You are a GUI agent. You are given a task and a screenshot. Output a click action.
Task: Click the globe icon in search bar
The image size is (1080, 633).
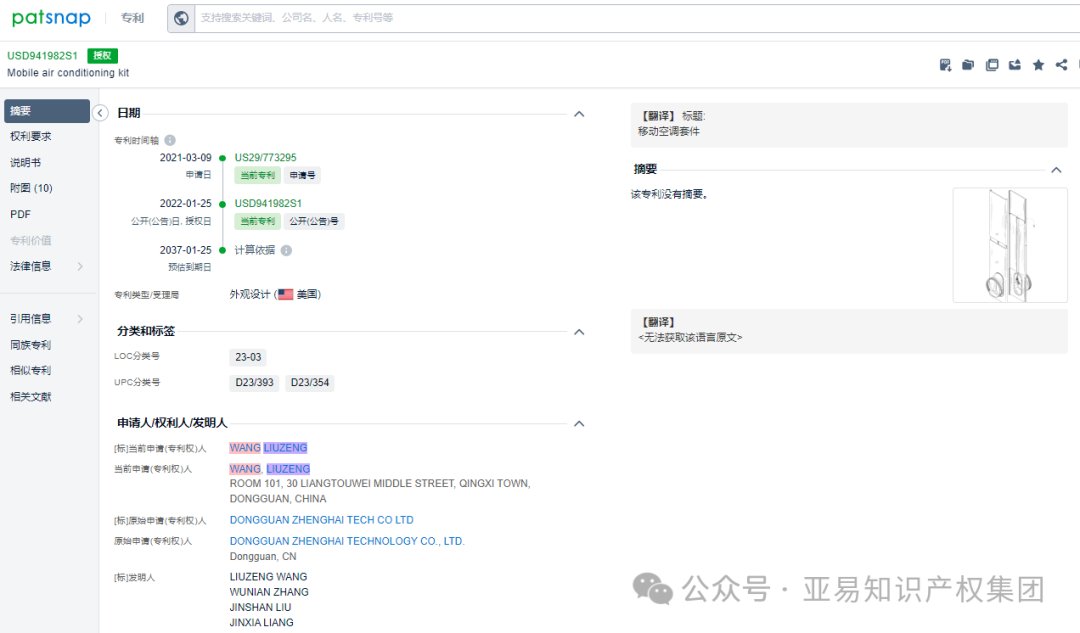[181, 18]
